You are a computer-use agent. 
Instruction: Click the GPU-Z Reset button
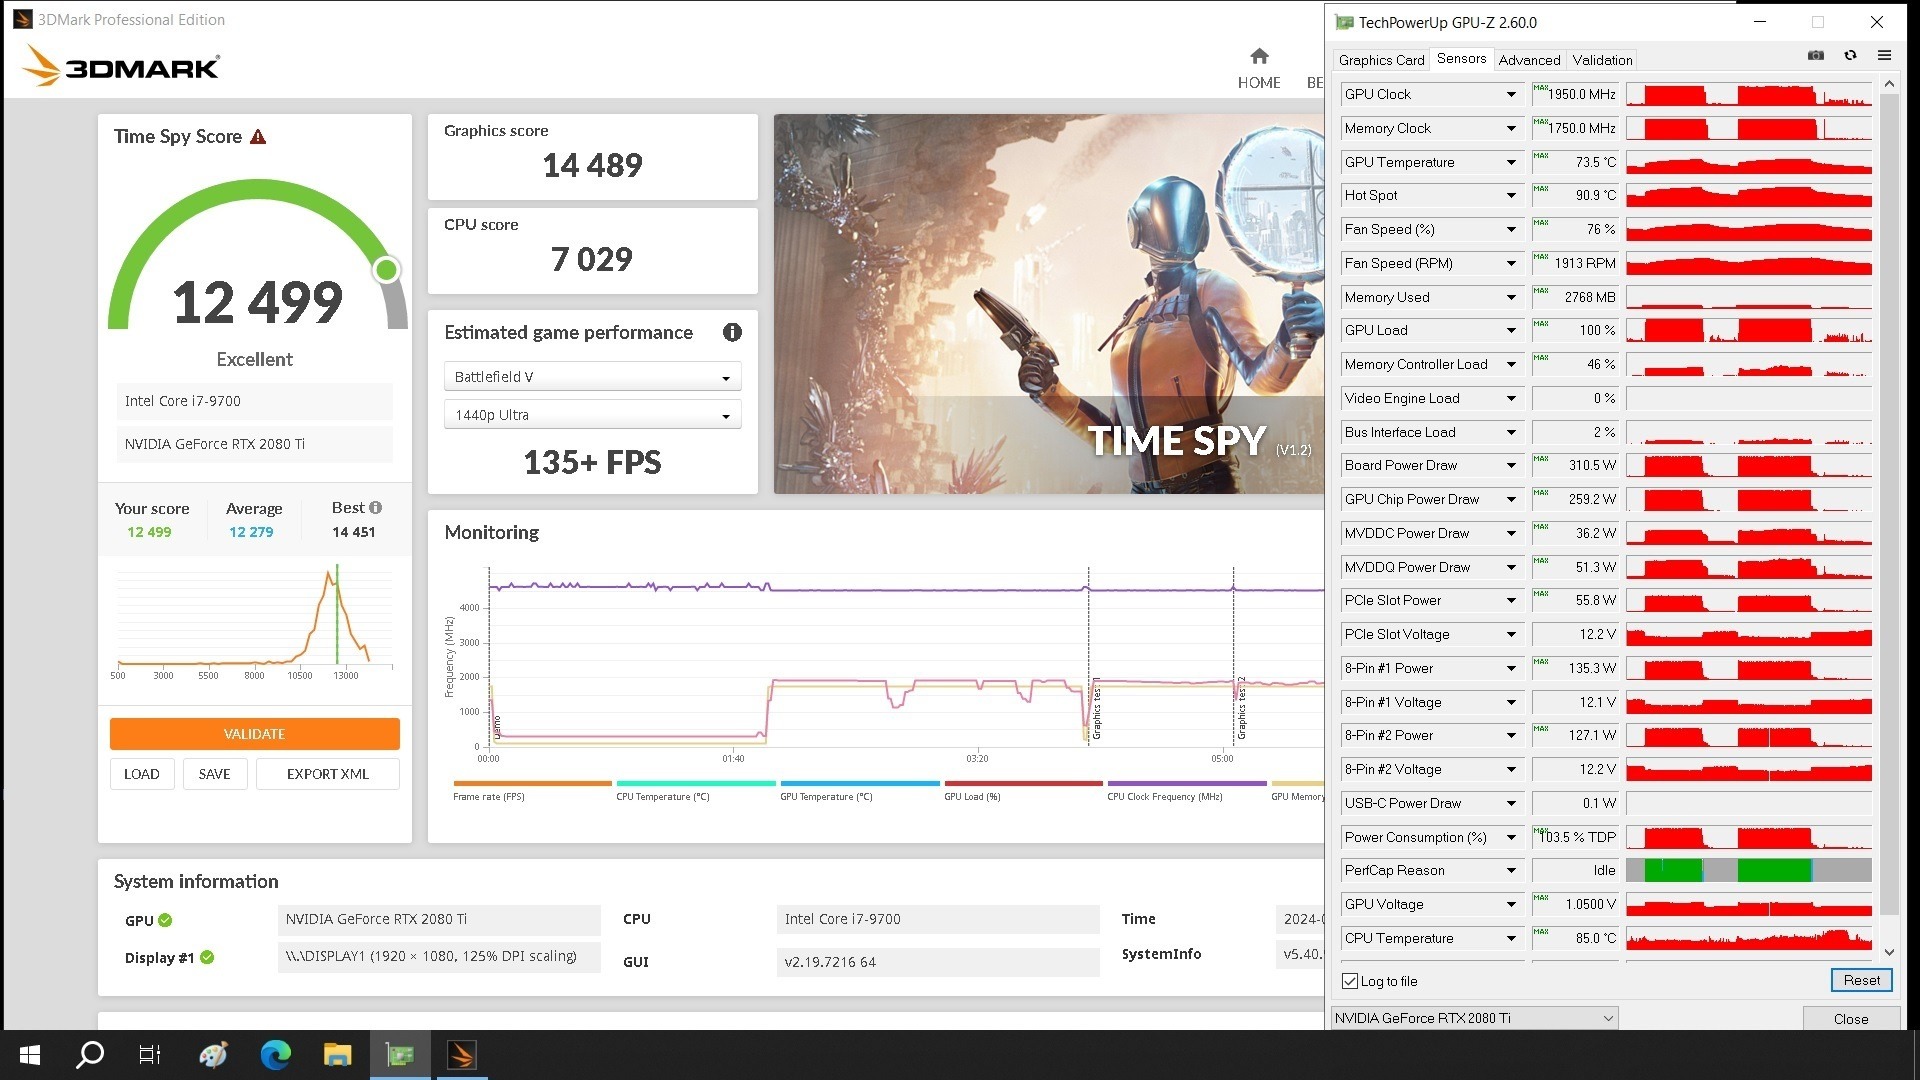1861,980
